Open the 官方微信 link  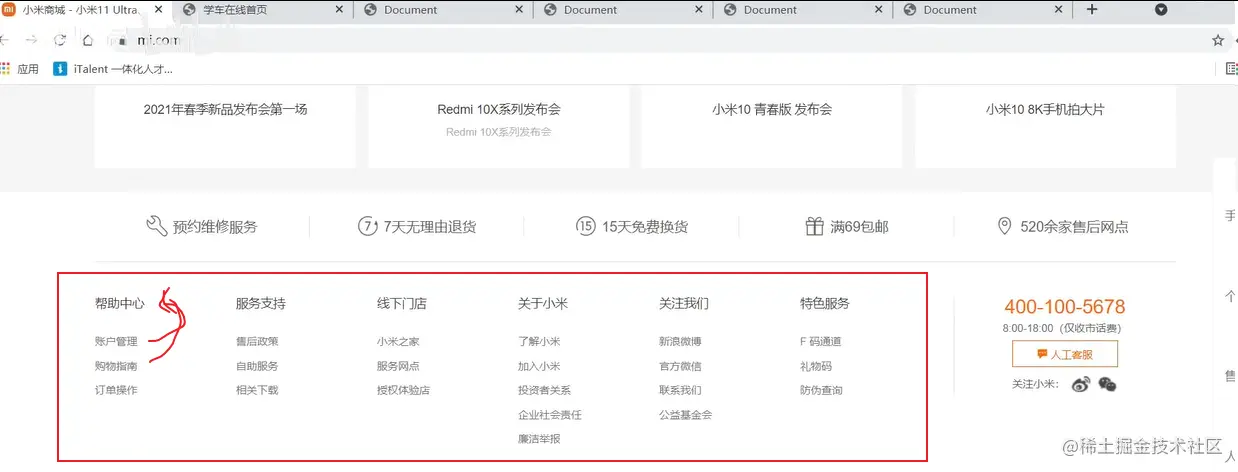pos(680,366)
